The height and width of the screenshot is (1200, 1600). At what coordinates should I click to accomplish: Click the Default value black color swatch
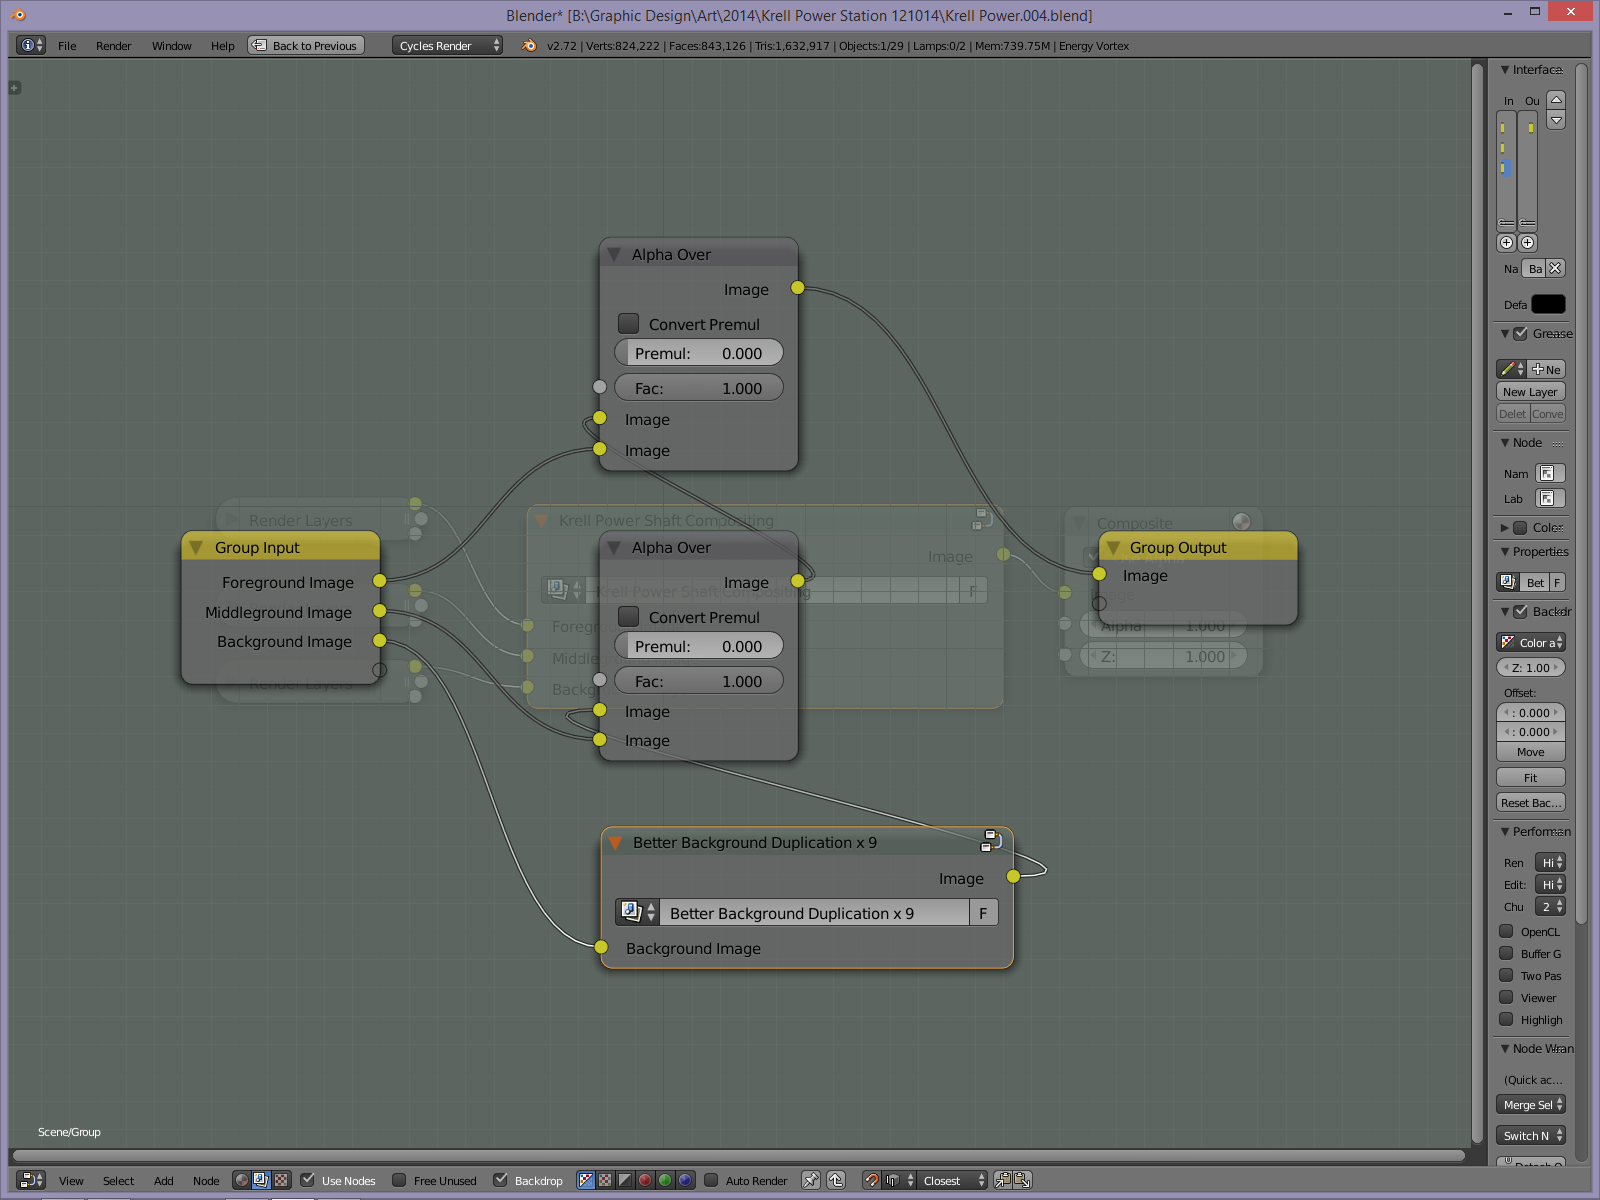(x=1548, y=304)
